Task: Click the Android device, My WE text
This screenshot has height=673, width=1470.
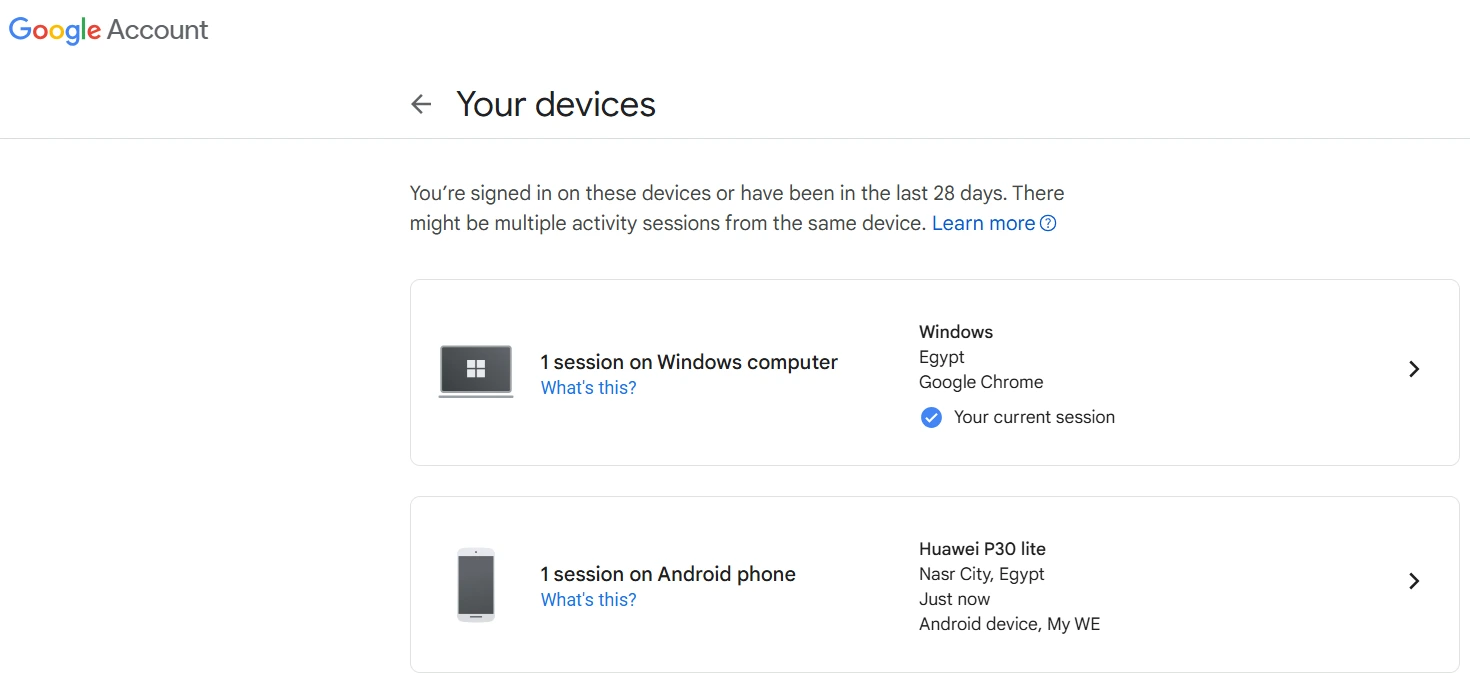Action: pyautogui.click(x=1009, y=624)
